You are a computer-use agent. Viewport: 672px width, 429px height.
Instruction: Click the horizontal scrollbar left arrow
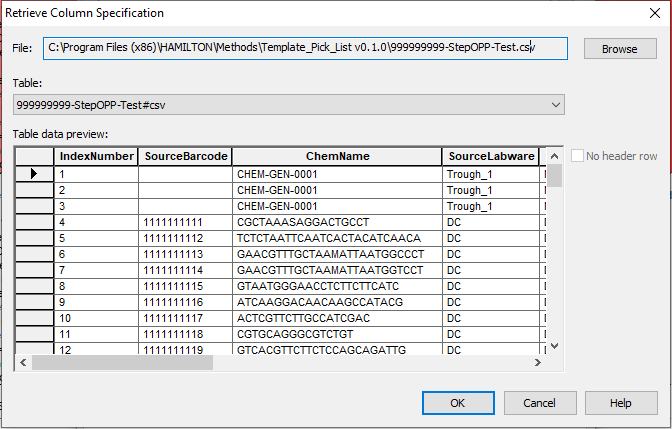tap(23, 362)
